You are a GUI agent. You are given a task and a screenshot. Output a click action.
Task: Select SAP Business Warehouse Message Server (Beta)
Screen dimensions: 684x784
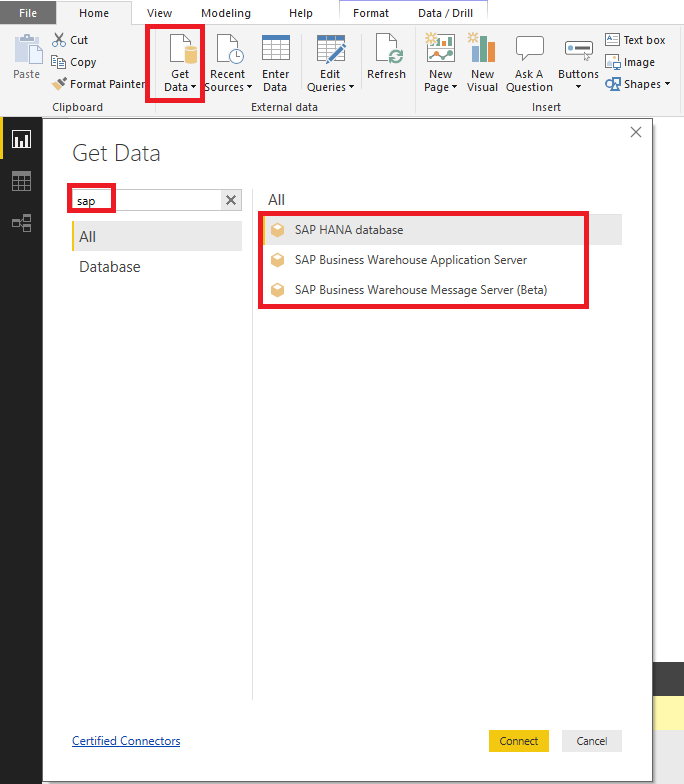coord(420,290)
